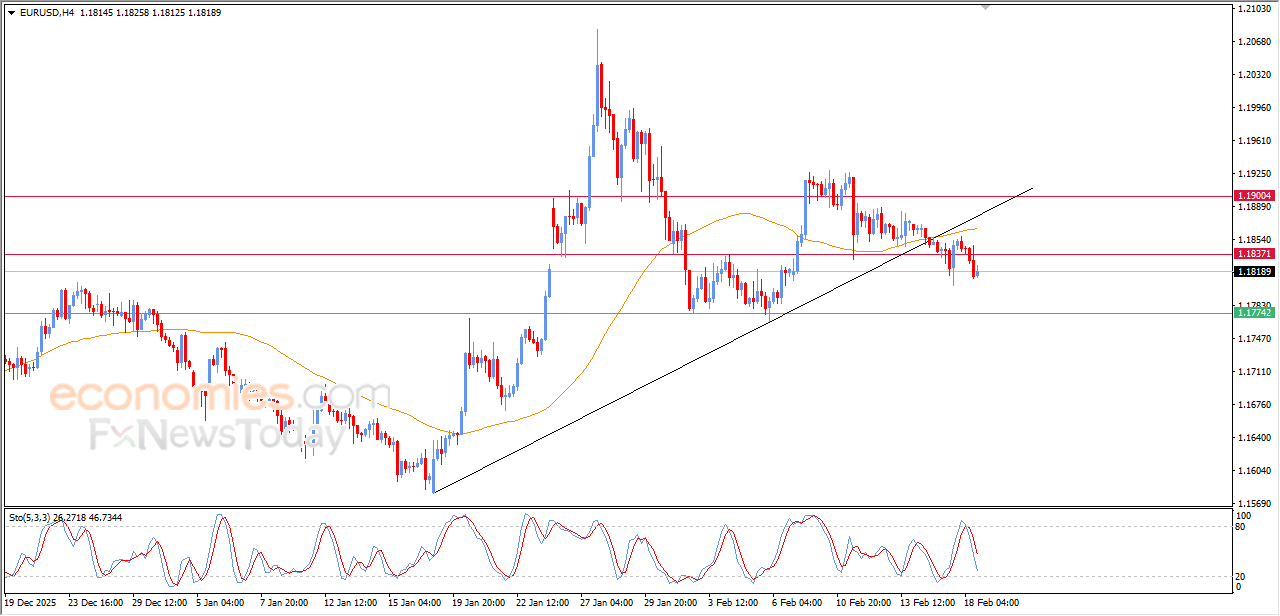Click the 27 Jan 04:00 time label
Viewport: 1280px width, 616px height.
tap(604, 604)
